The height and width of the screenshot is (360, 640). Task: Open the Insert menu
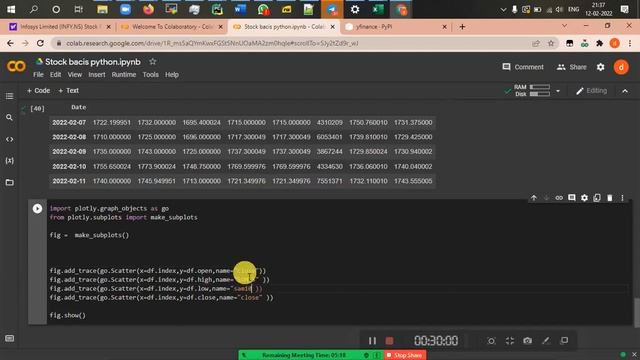point(97,75)
